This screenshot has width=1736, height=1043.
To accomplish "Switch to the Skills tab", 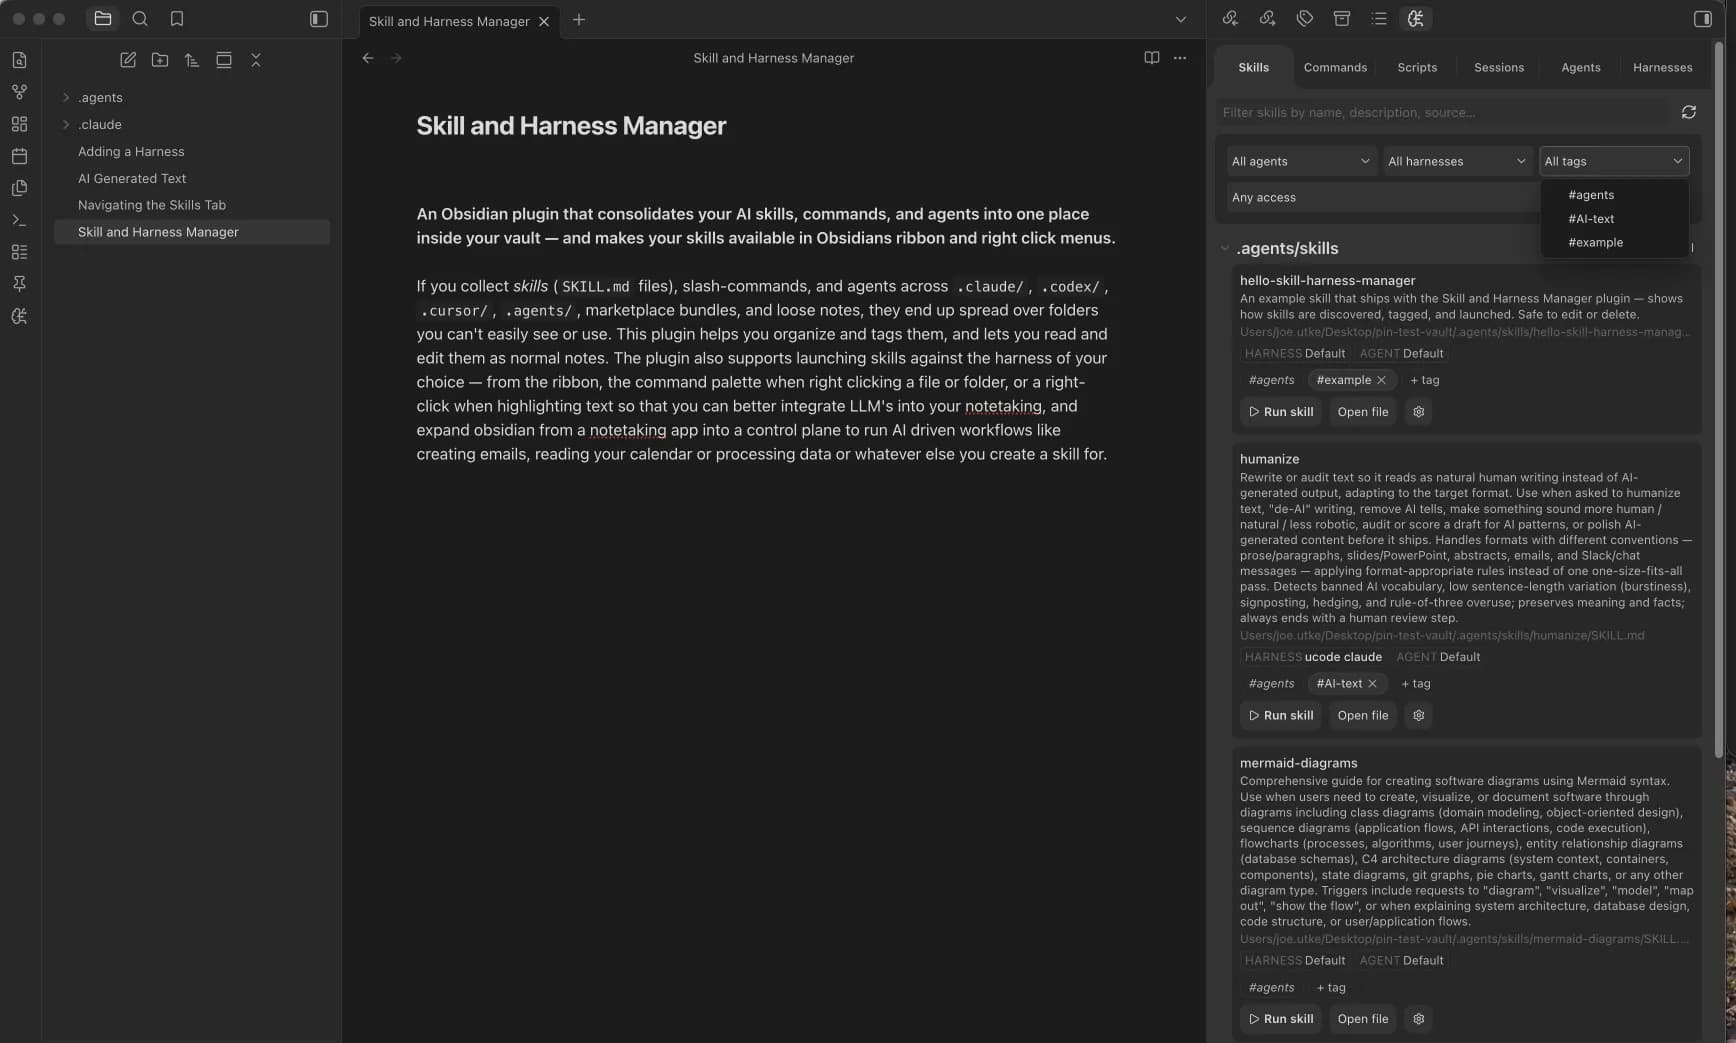I will 1253,67.
